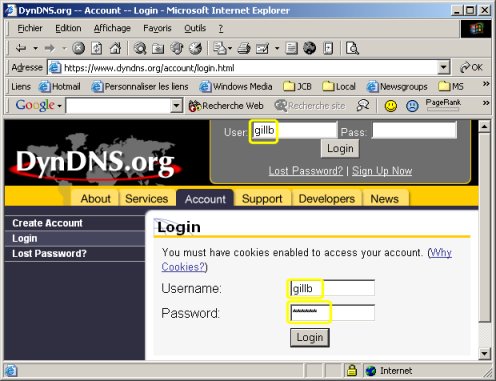Click the OK go button

(471, 68)
